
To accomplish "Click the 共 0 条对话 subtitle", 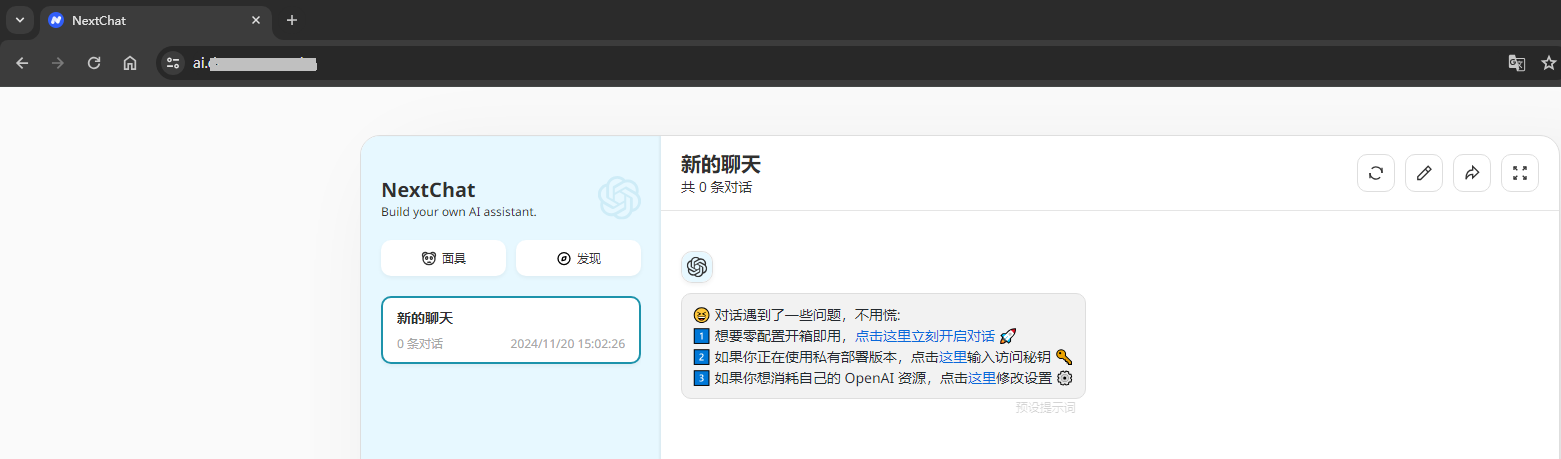I will tap(716, 187).
